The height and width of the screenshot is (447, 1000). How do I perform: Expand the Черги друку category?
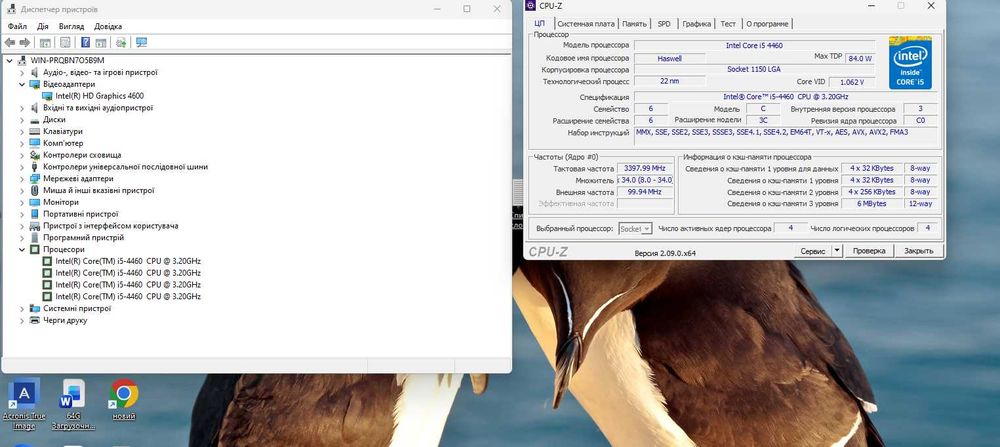(22, 320)
